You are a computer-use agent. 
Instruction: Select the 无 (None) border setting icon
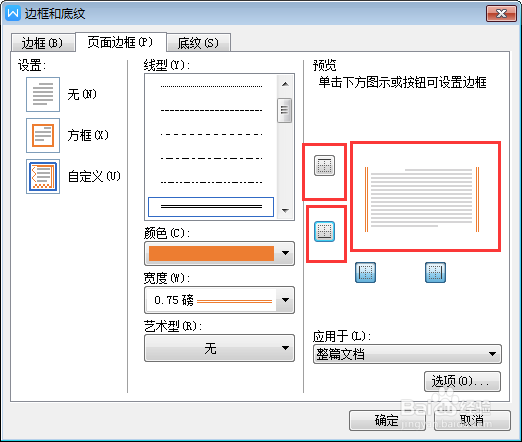point(43,94)
